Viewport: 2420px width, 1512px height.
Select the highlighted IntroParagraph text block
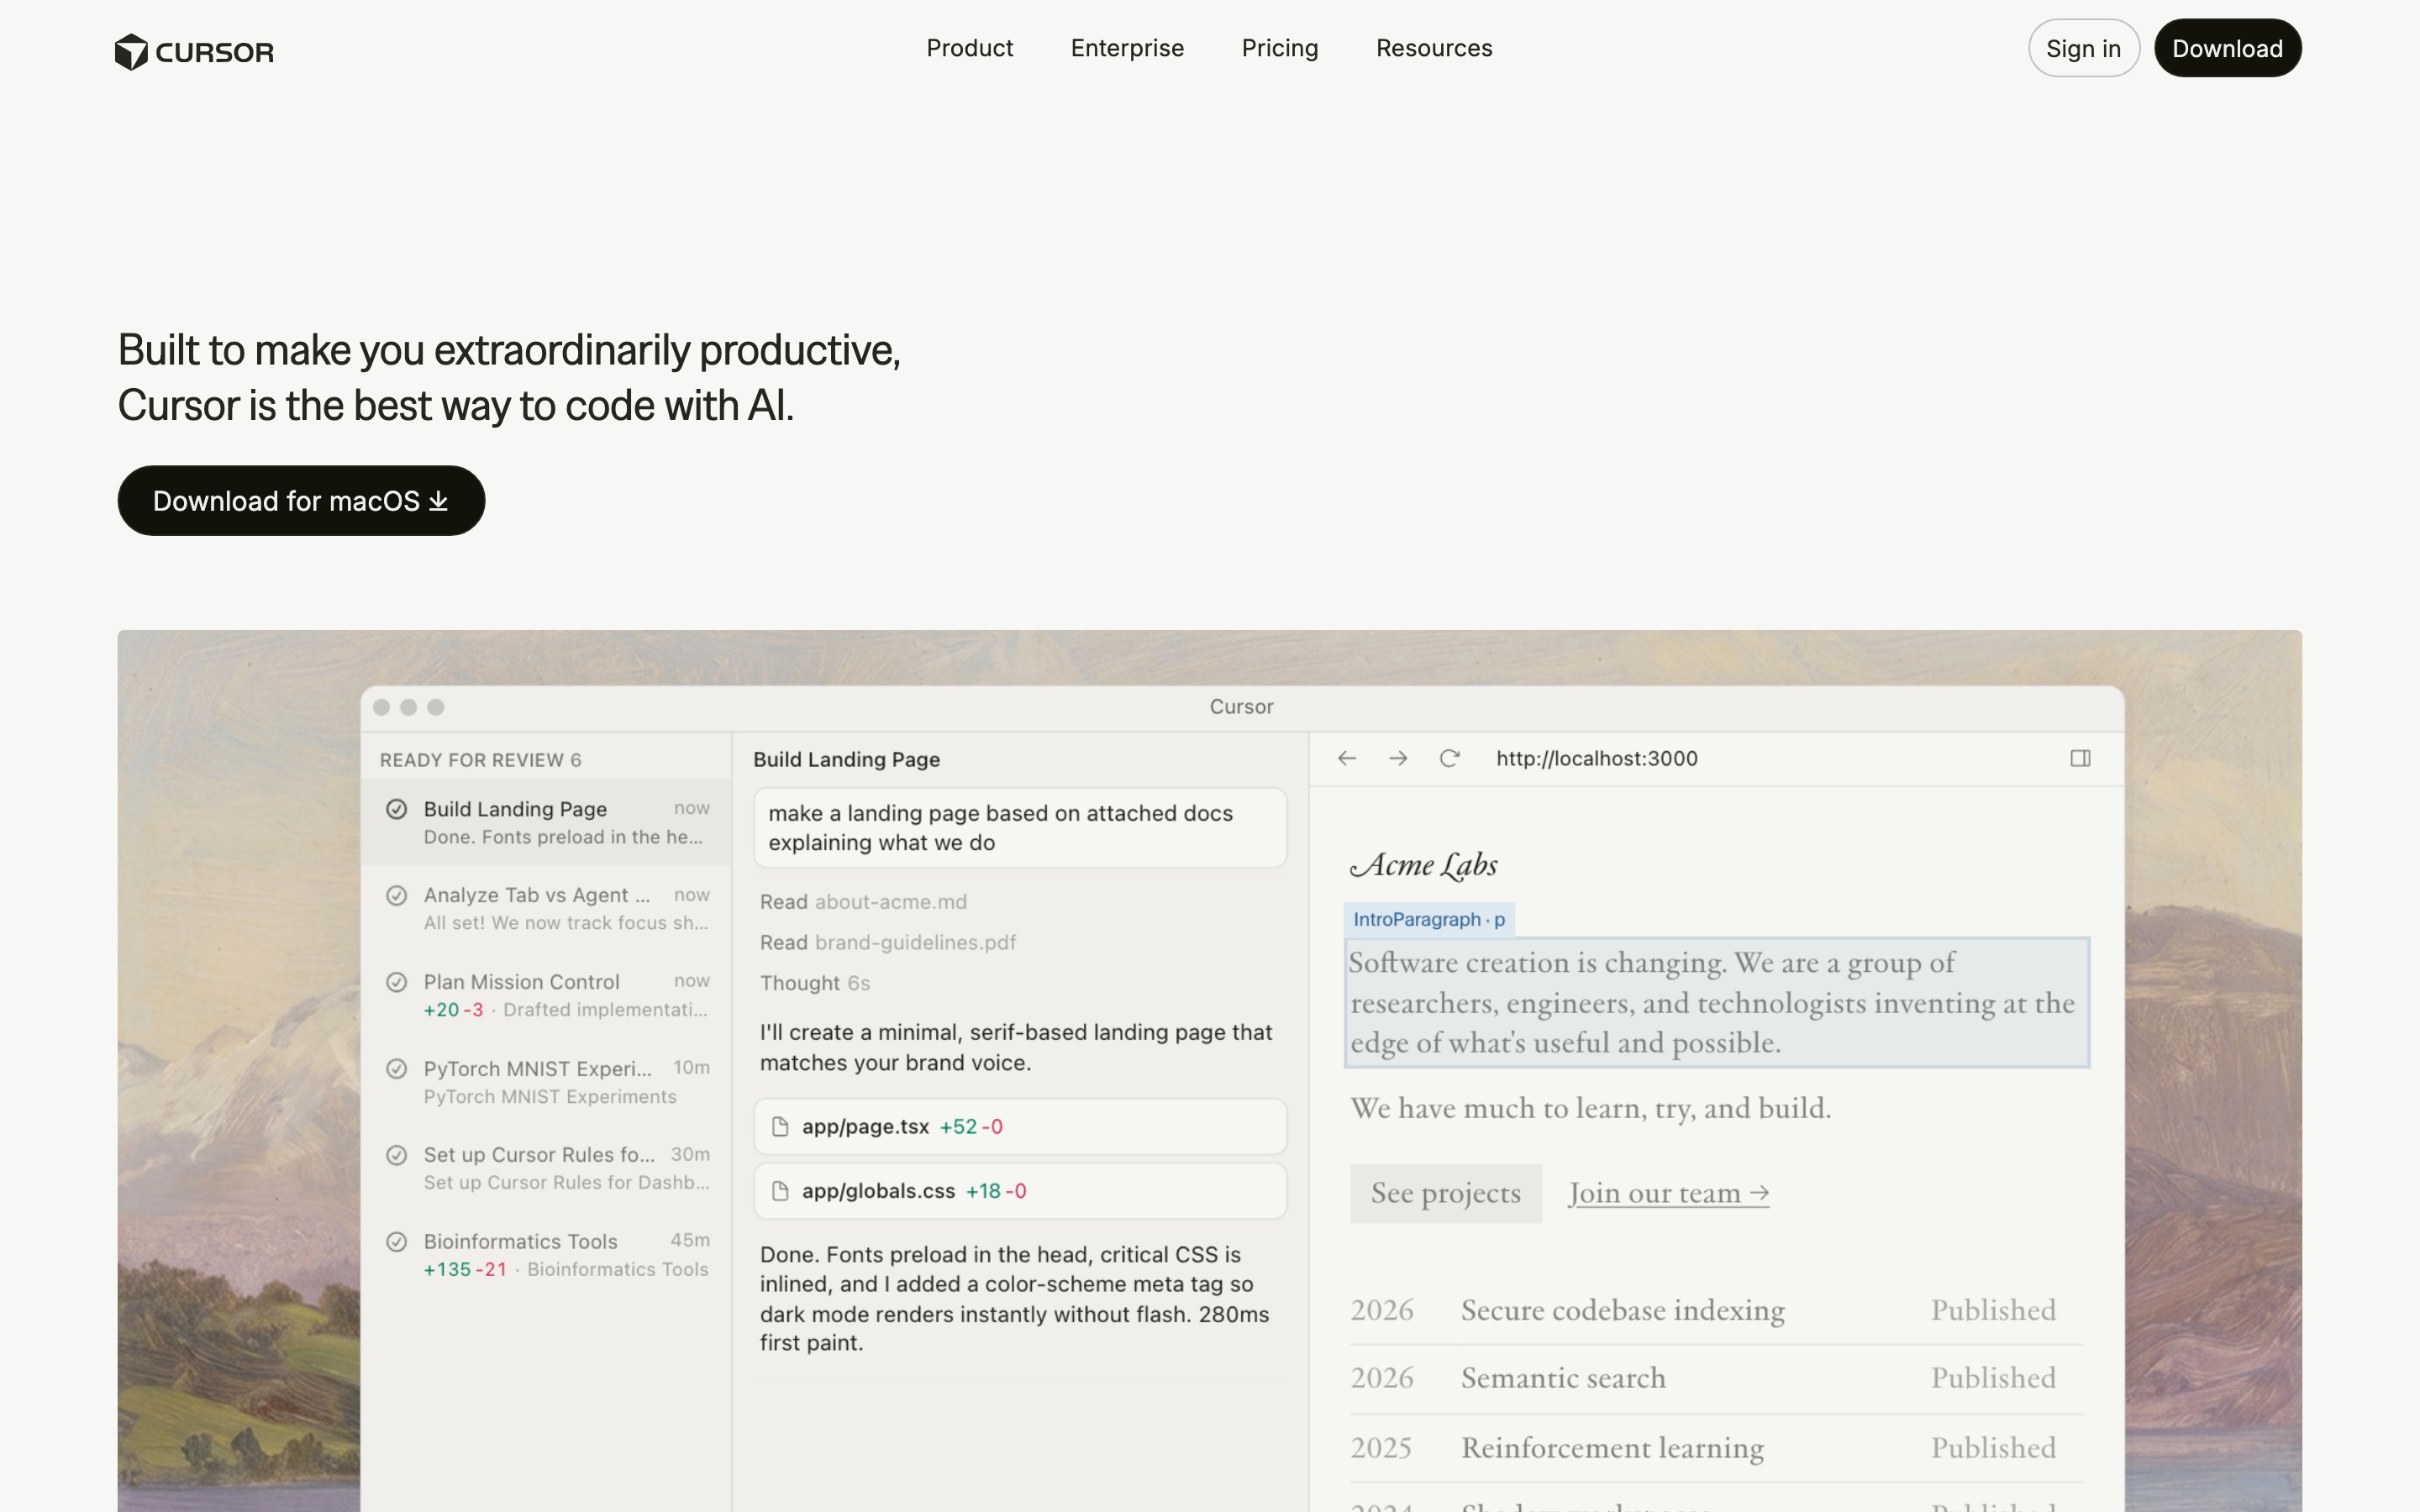tap(1716, 1002)
